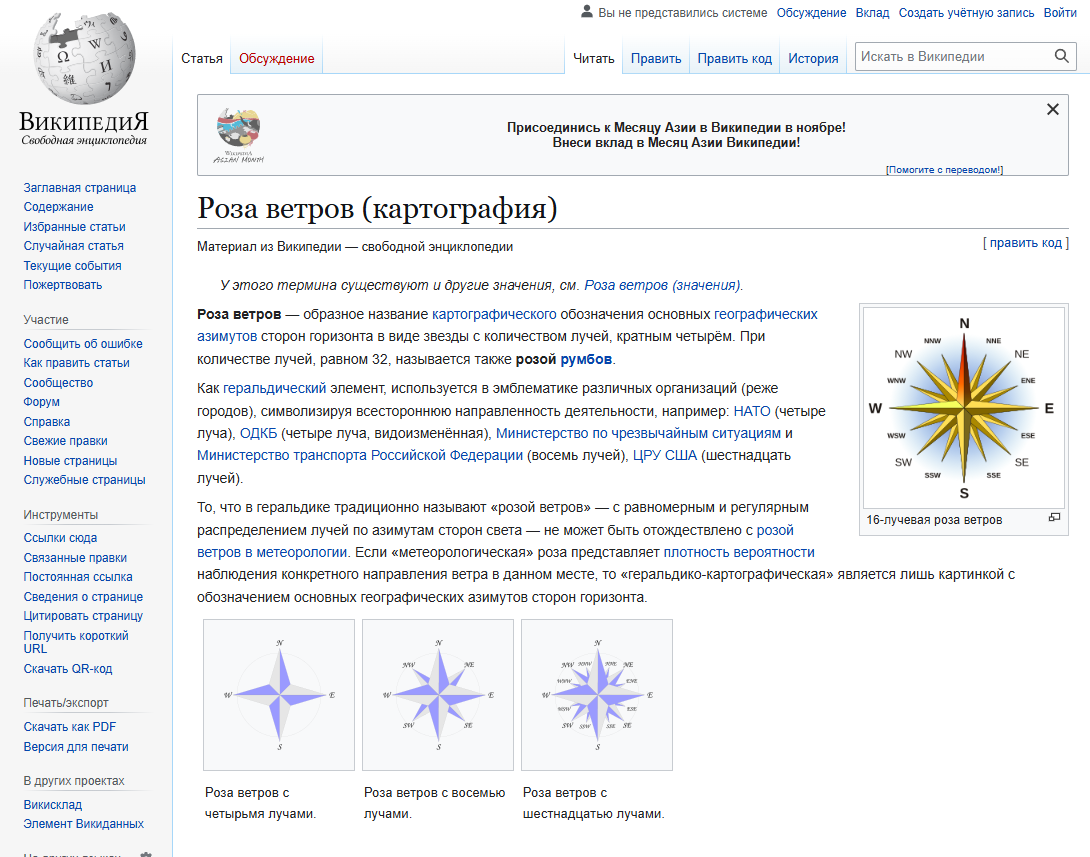Click Скачать как PDF
This screenshot has height=857, width=1090.
point(70,726)
